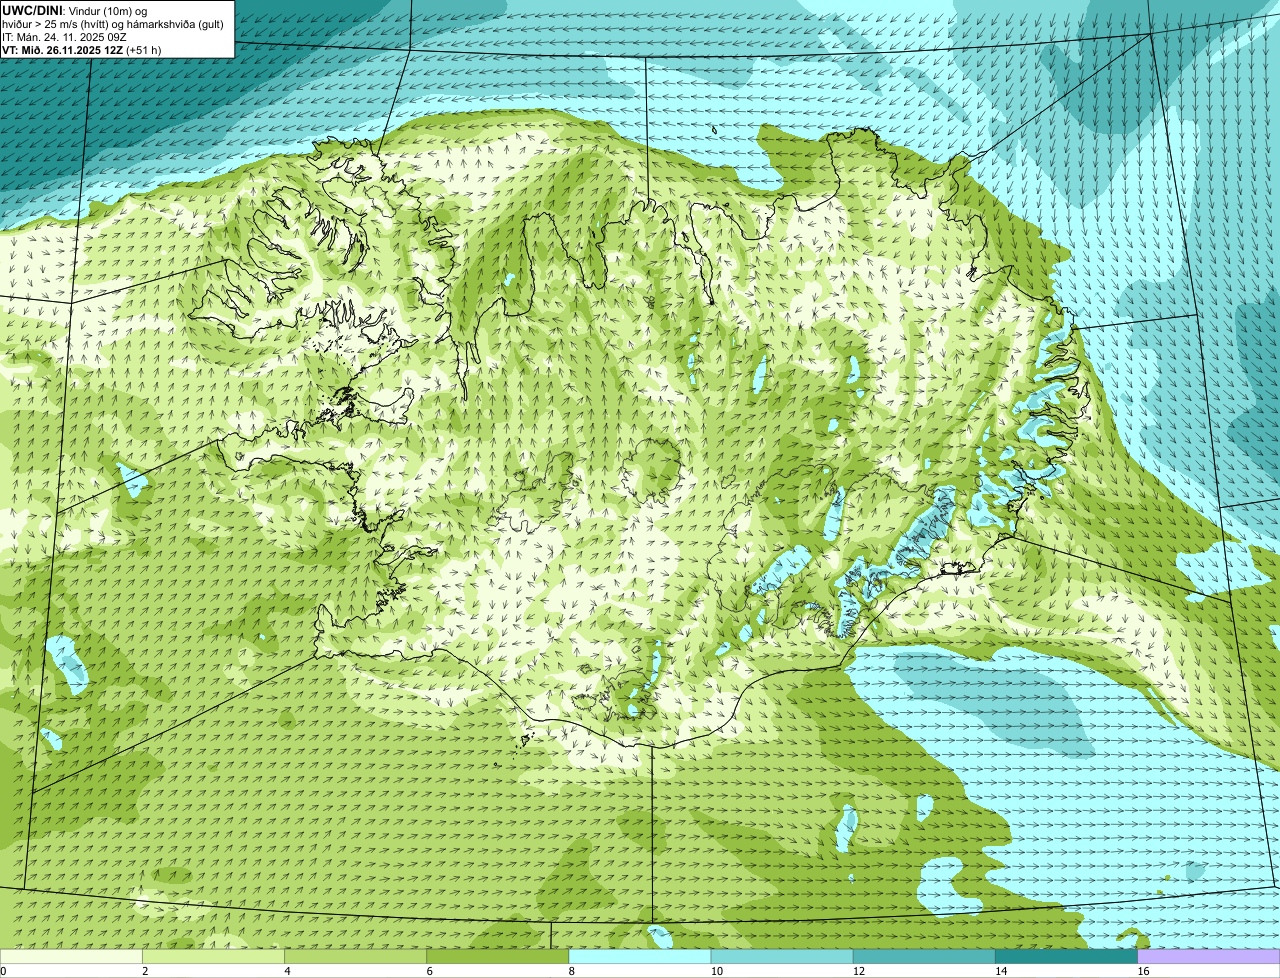The image size is (1280, 978).
Task: Choose the 6–8 m/s olive green legend swatch
Action: click(497, 957)
